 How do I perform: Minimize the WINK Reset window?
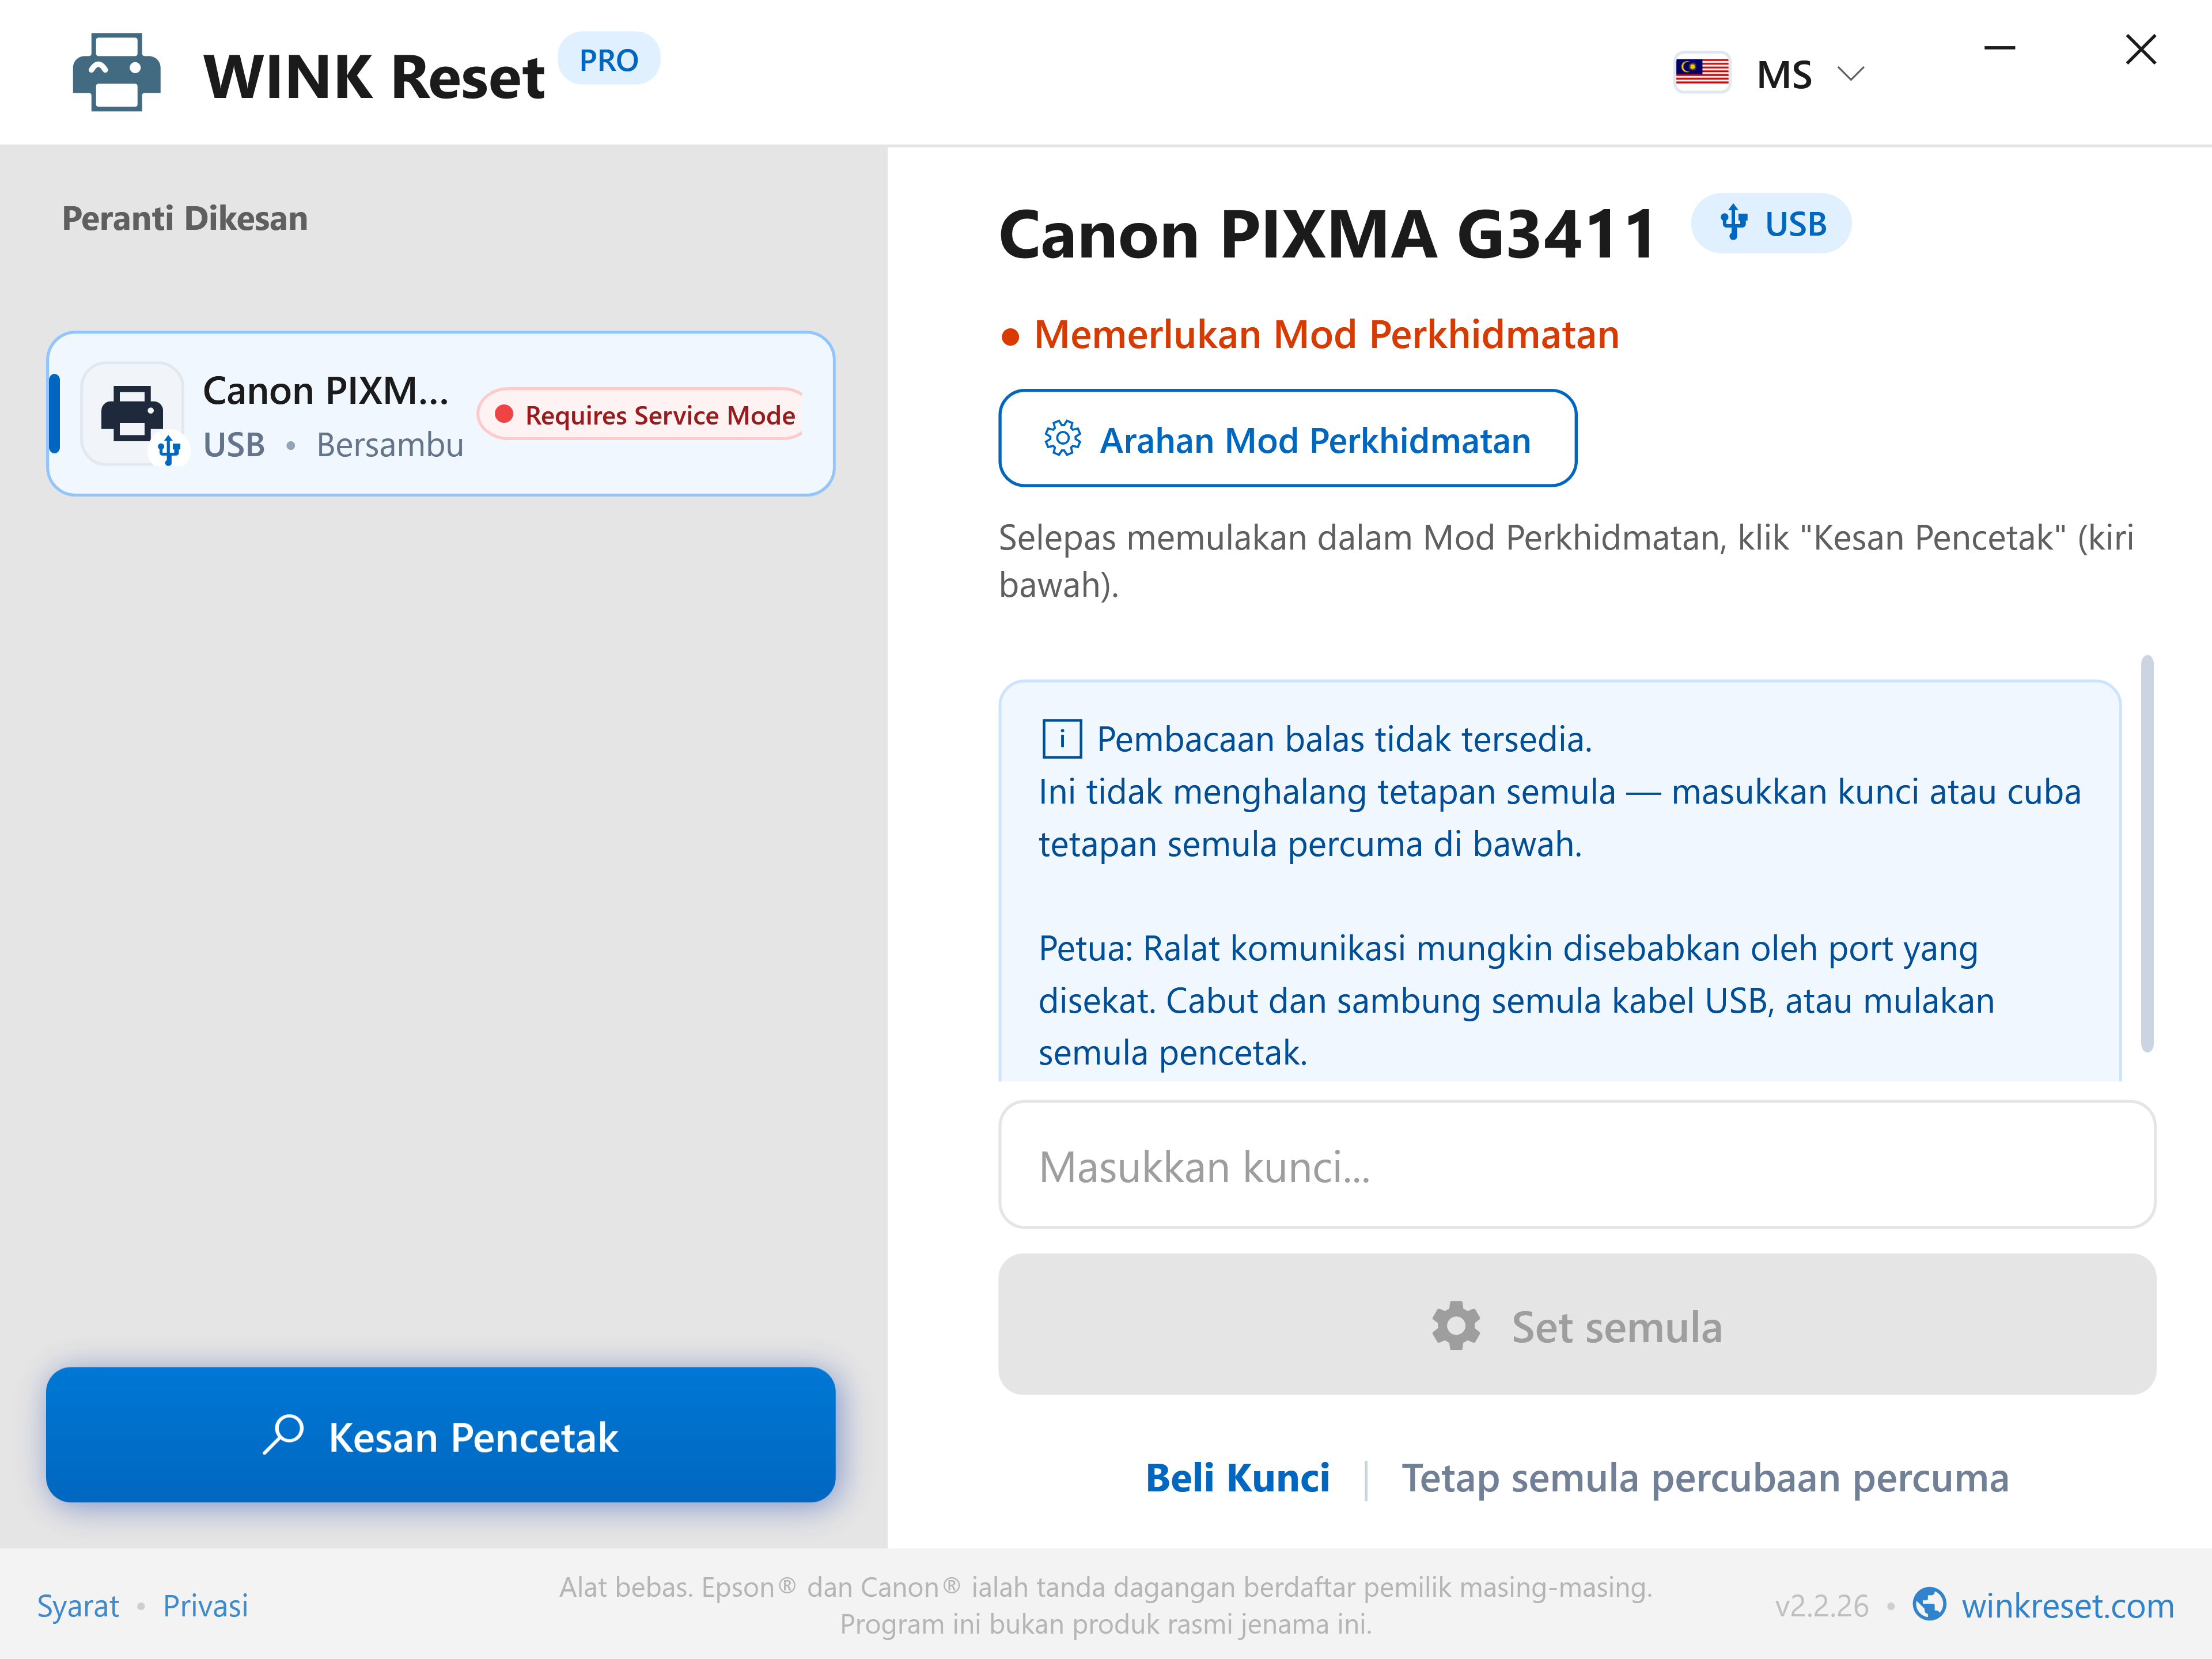pyautogui.click(x=1999, y=48)
